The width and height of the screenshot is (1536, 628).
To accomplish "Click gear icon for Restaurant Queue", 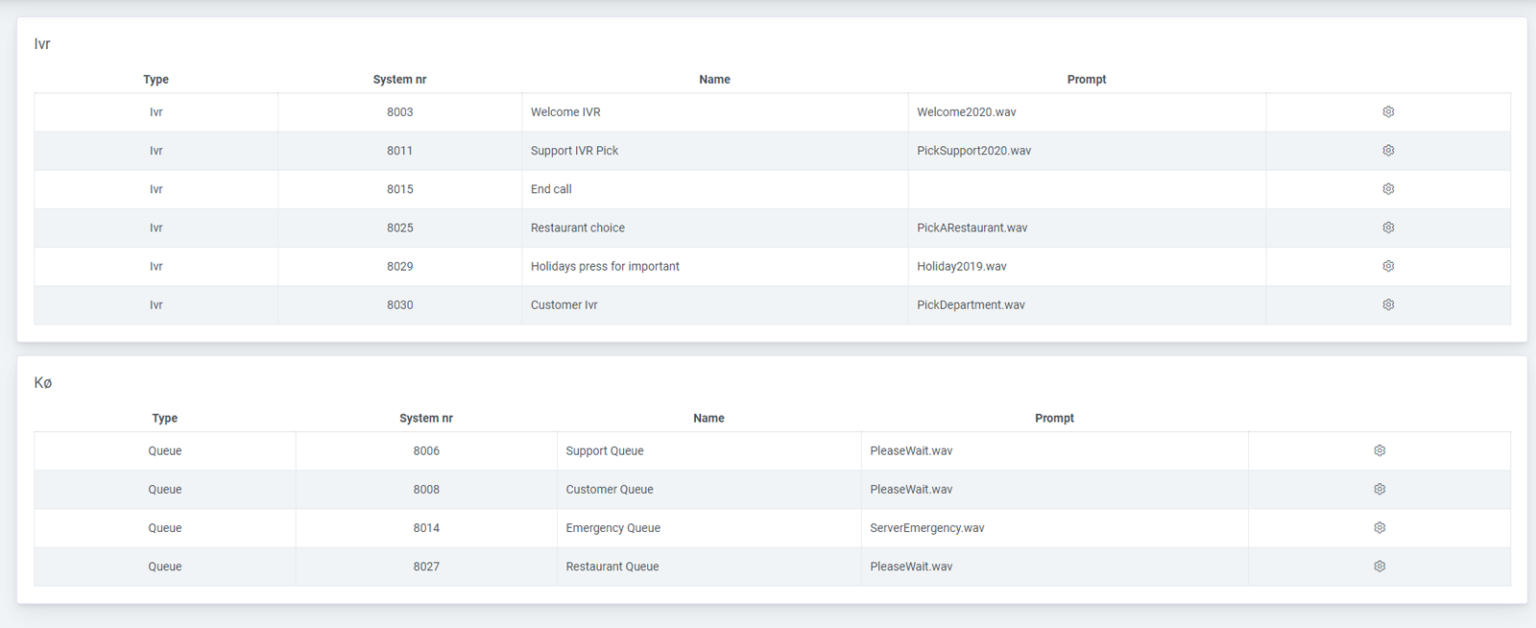I will [x=1379, y=566].
